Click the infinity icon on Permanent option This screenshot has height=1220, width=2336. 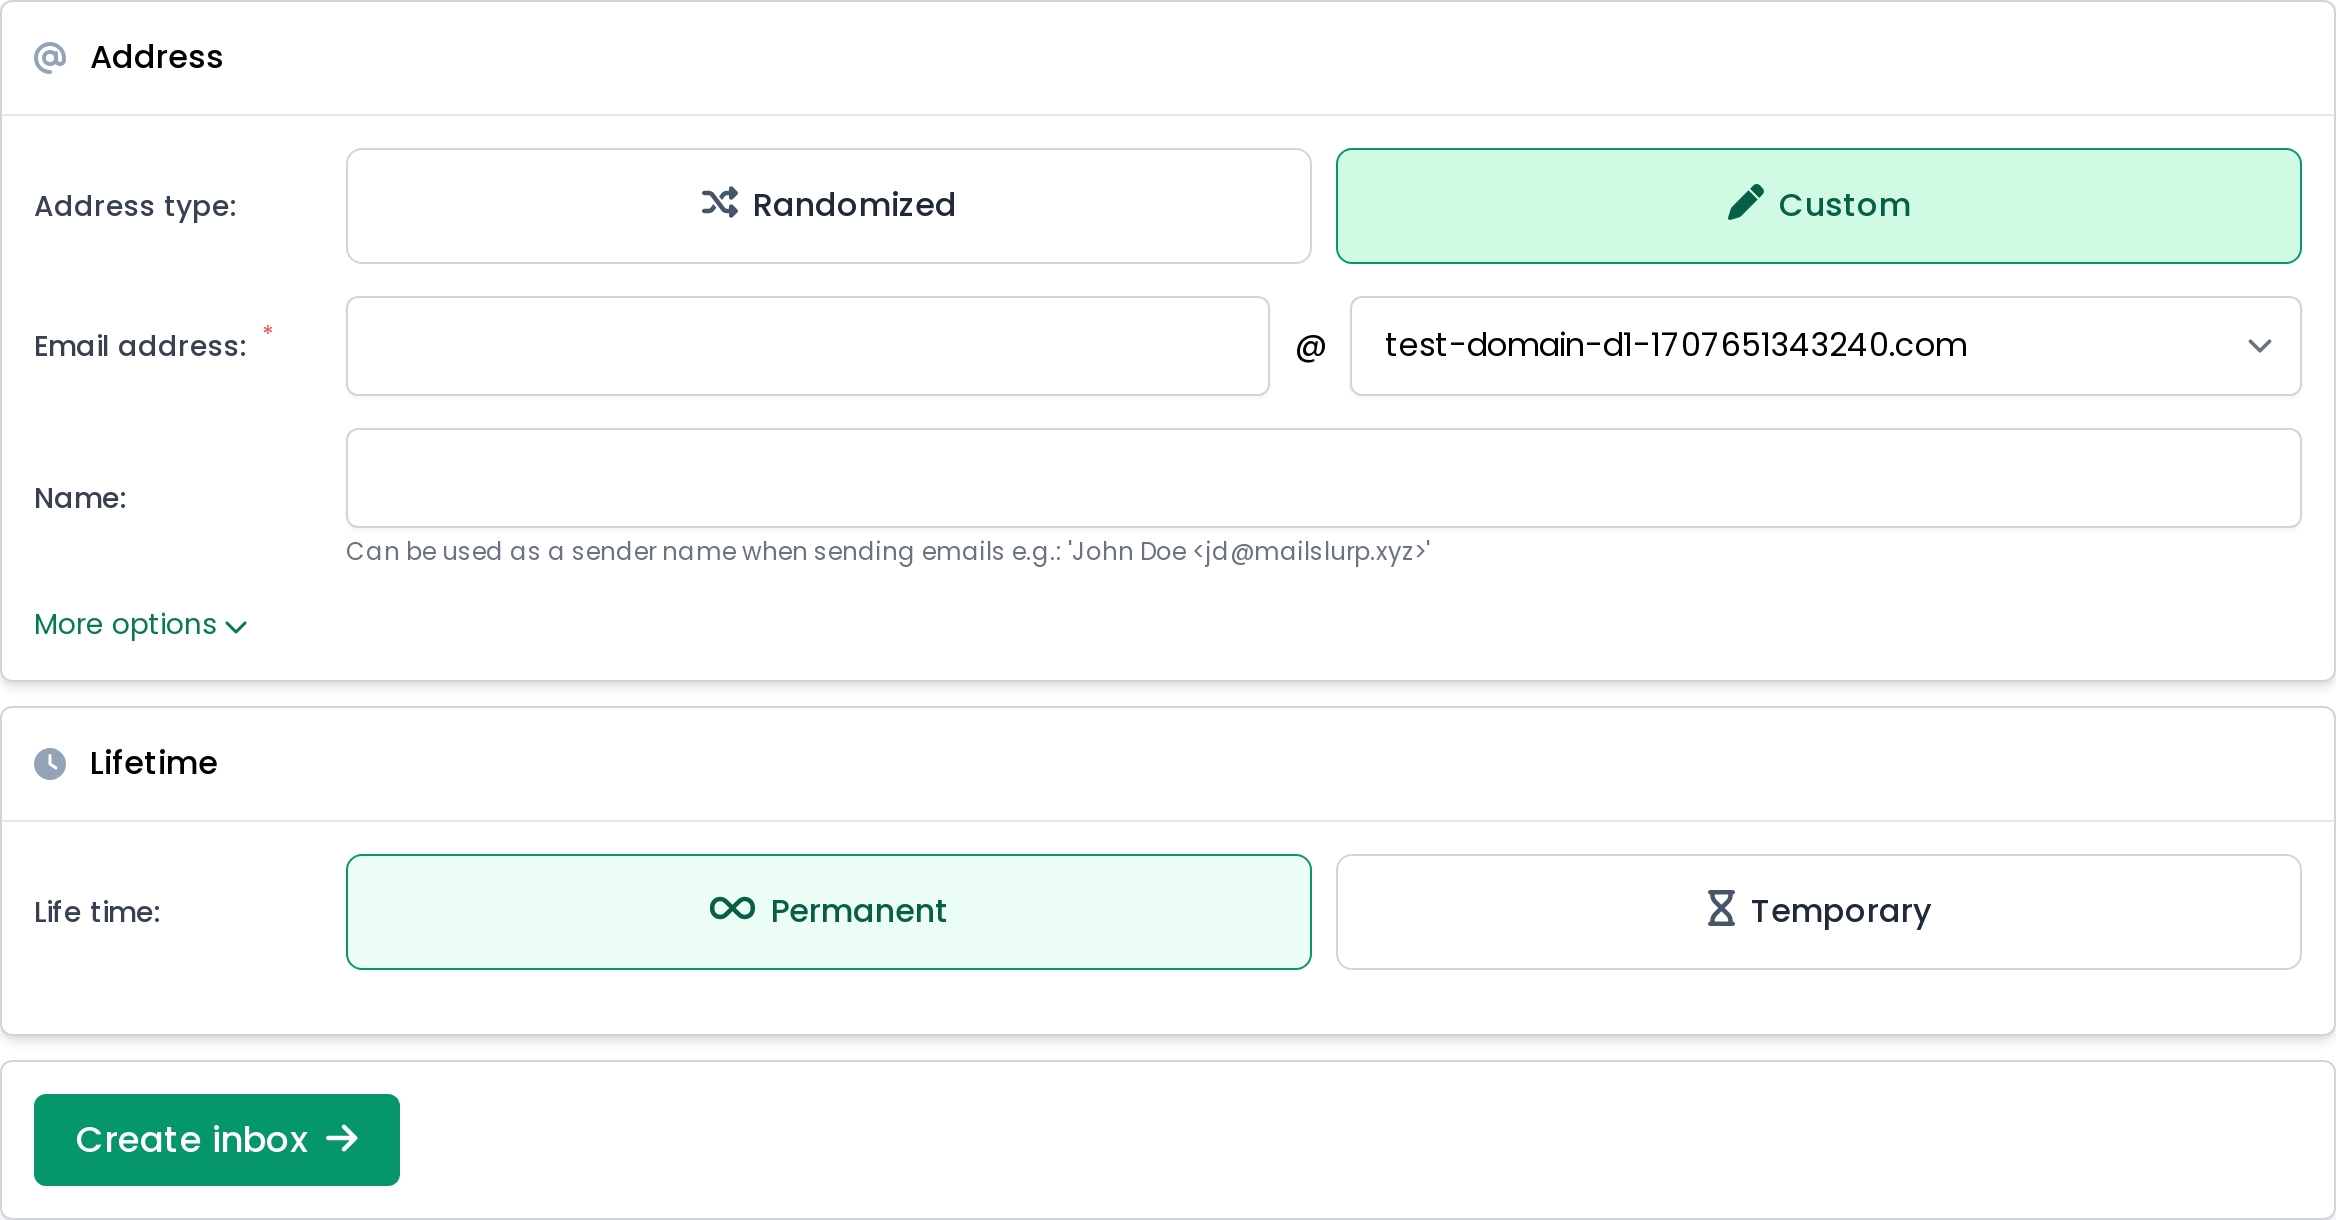[x=732, y=909]
